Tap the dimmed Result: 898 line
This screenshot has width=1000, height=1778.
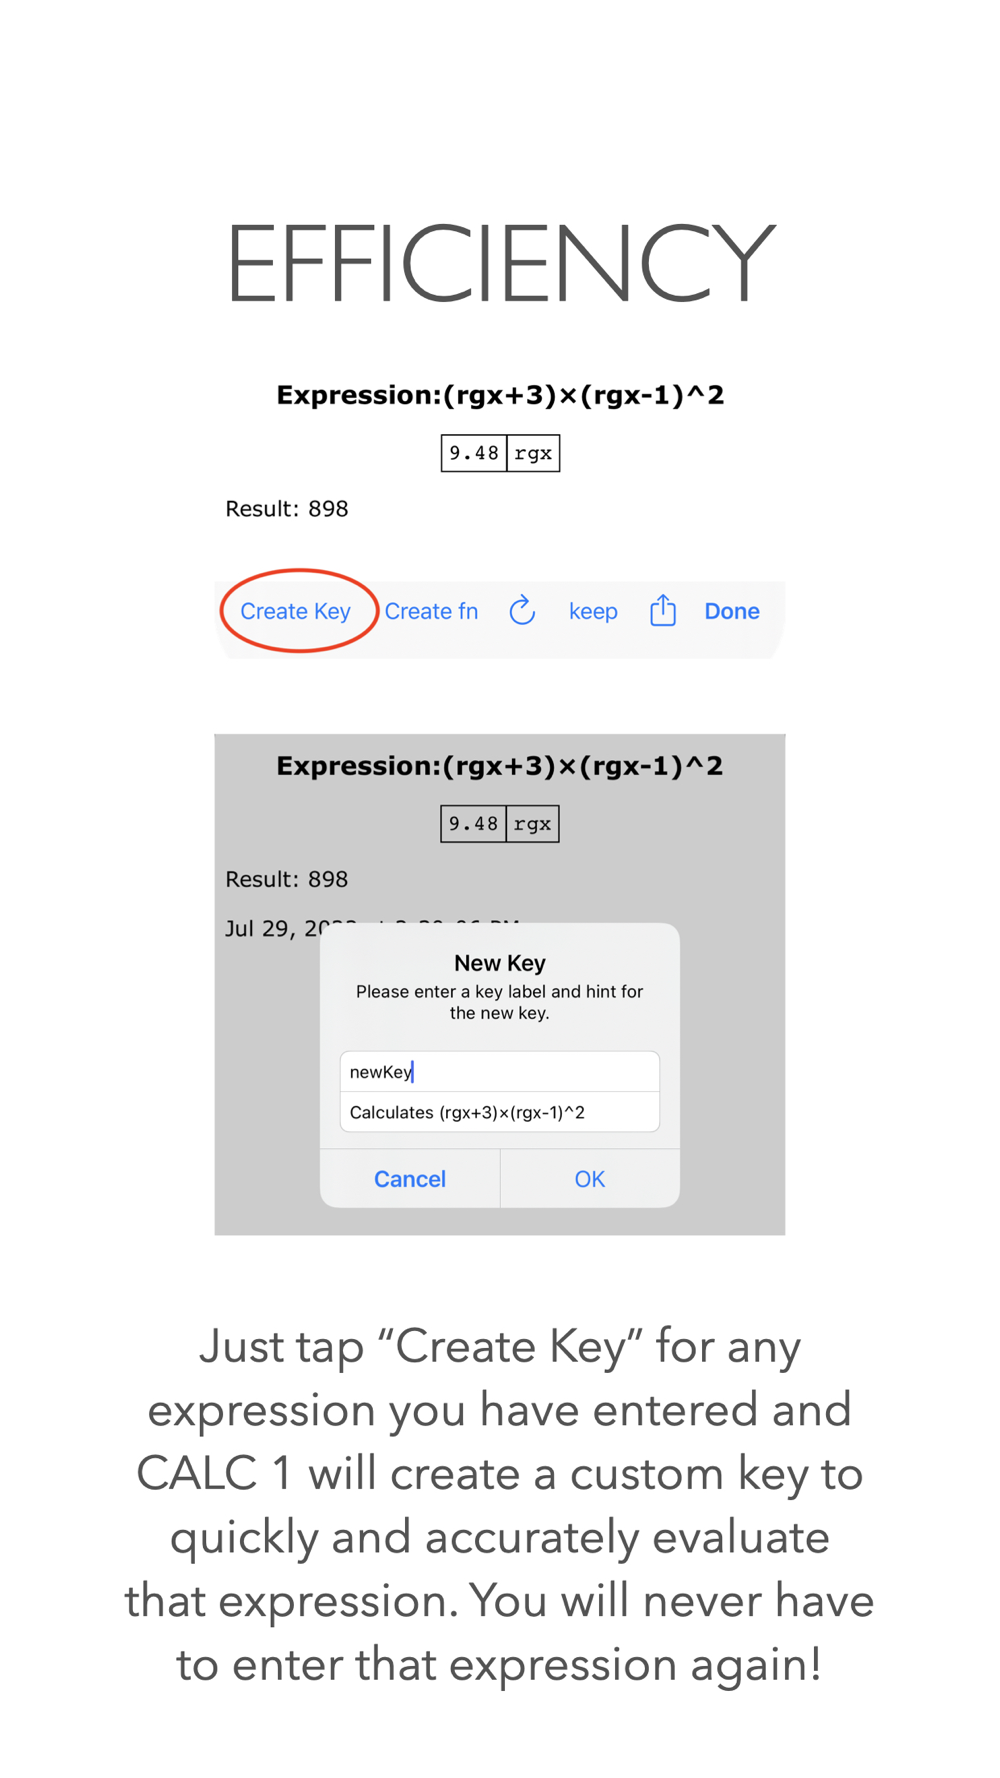[287, 879]
